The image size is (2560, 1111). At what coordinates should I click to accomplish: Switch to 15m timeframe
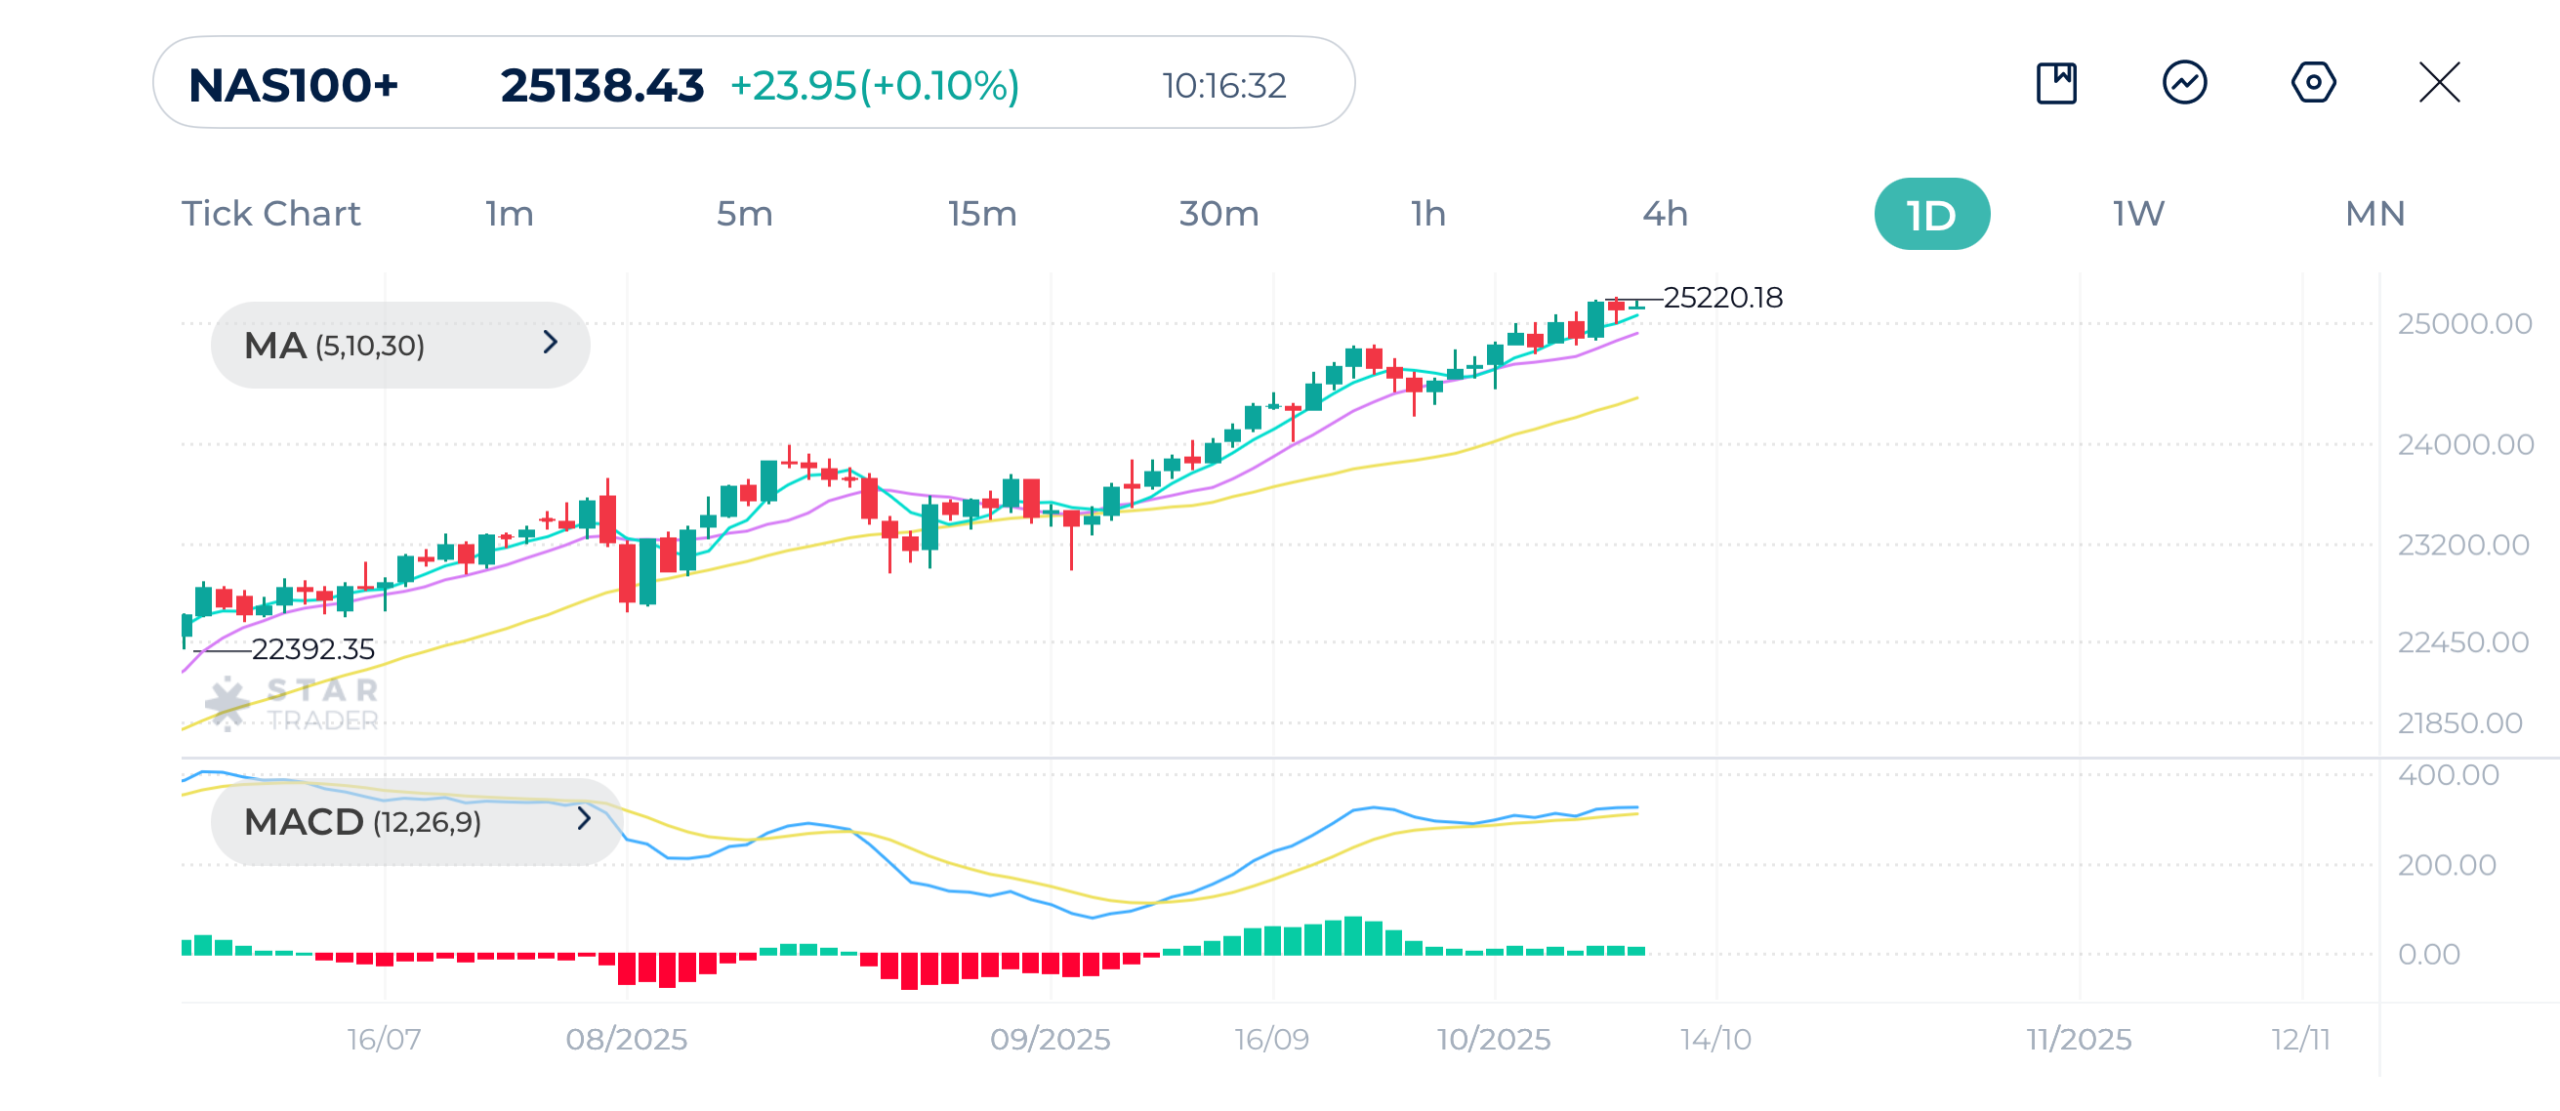pos(982,214)
